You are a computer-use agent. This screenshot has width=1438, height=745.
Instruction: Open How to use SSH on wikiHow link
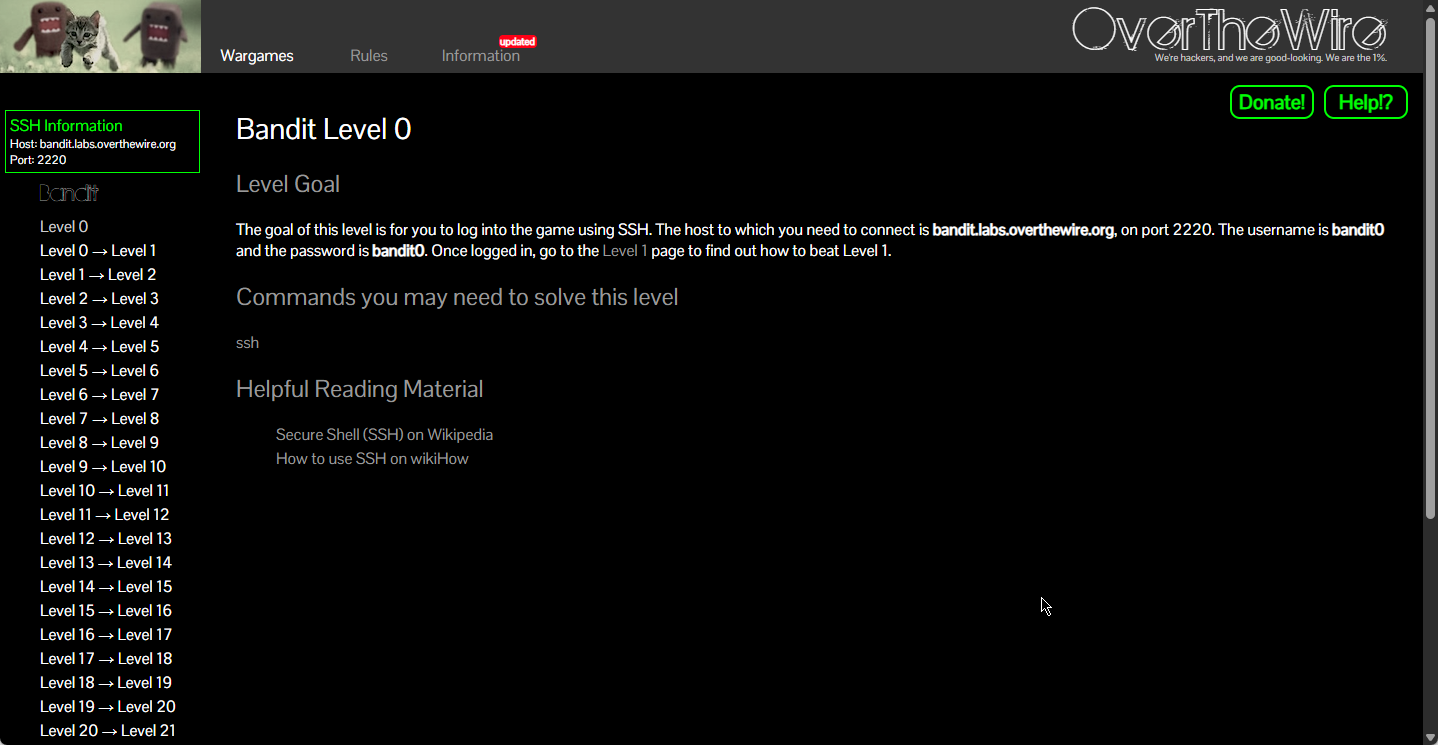click(372, 459)
